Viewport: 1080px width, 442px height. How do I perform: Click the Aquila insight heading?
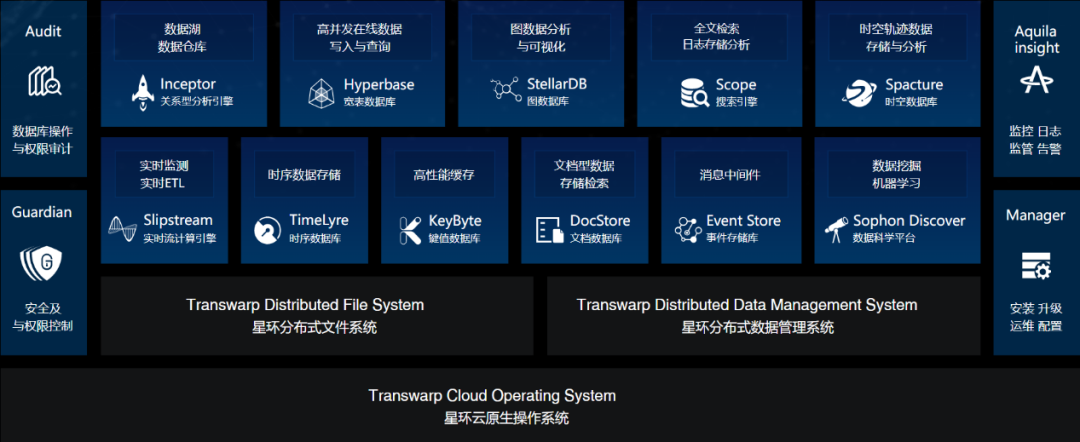click(x=1037, y=40)
